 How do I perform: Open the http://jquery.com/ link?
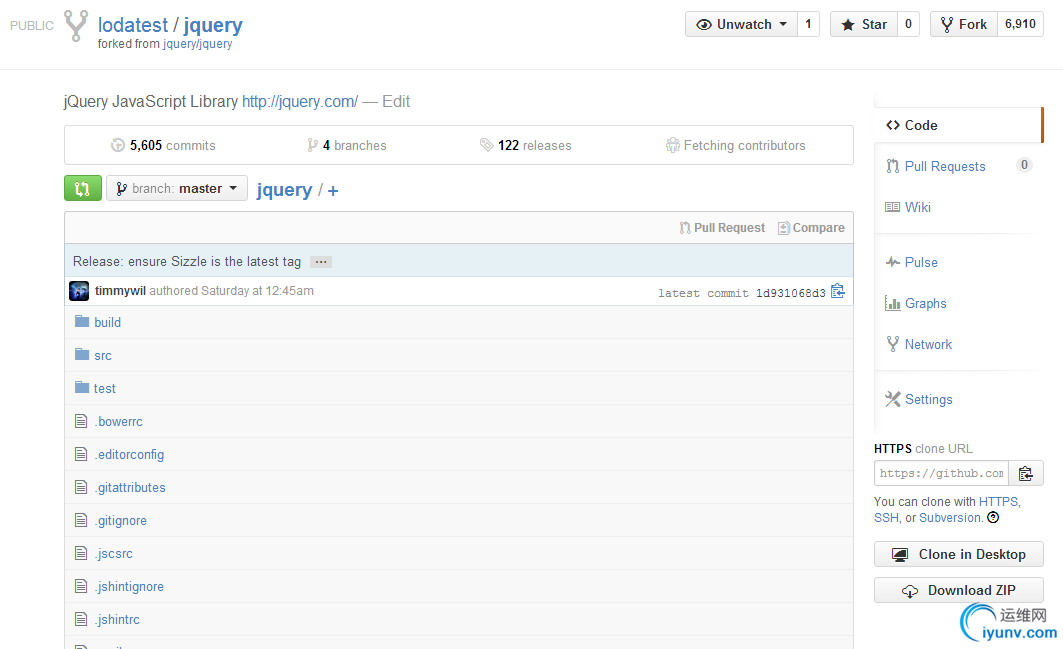click(x=300, y=102)
